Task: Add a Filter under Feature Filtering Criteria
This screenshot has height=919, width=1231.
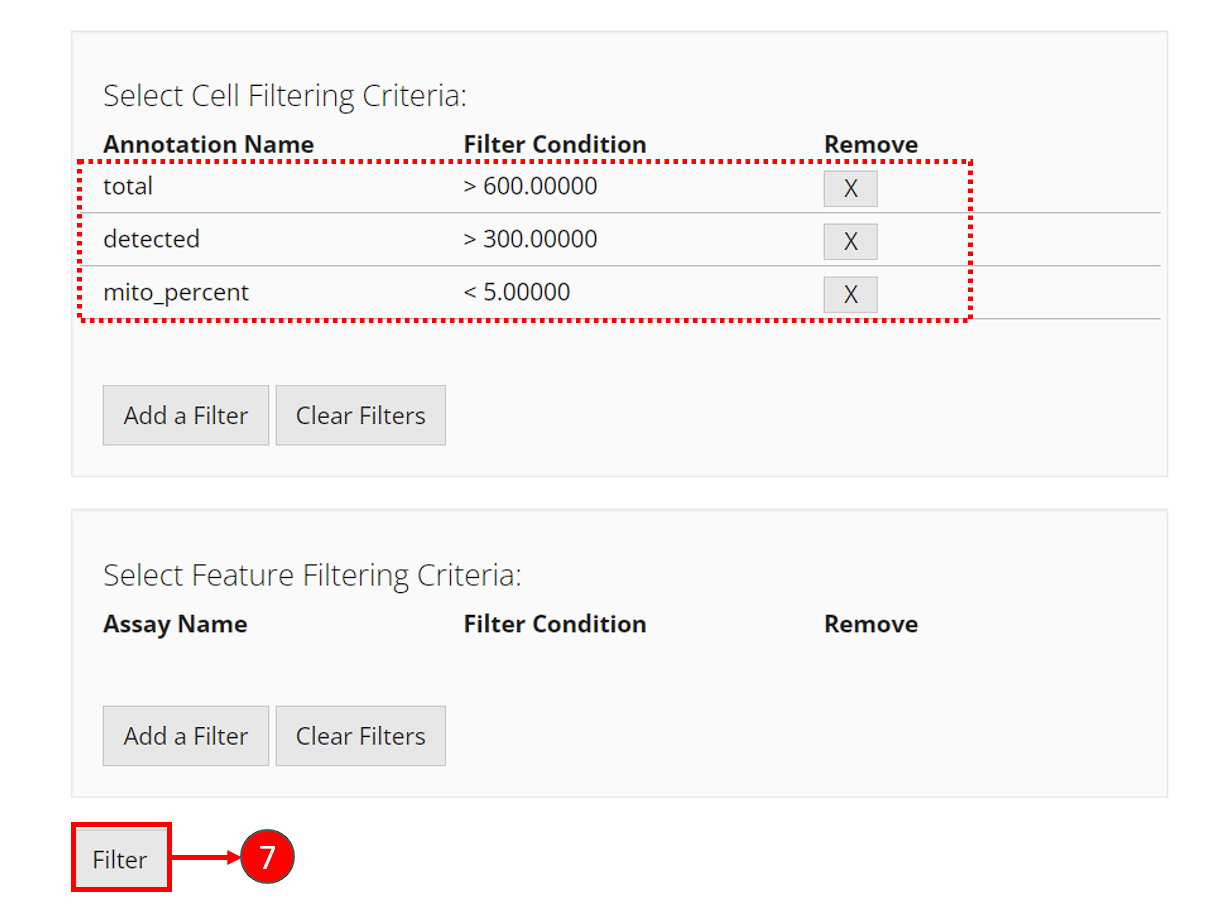Action: [x=185, y=736]
